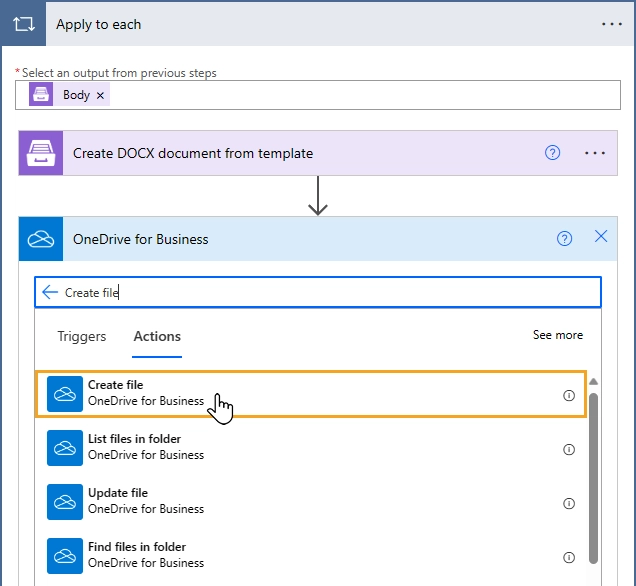Image resolution: width=636 pixels, height=586 pixels.
Task: Click the Update file OneDrive icon
Action: (65, 502)
